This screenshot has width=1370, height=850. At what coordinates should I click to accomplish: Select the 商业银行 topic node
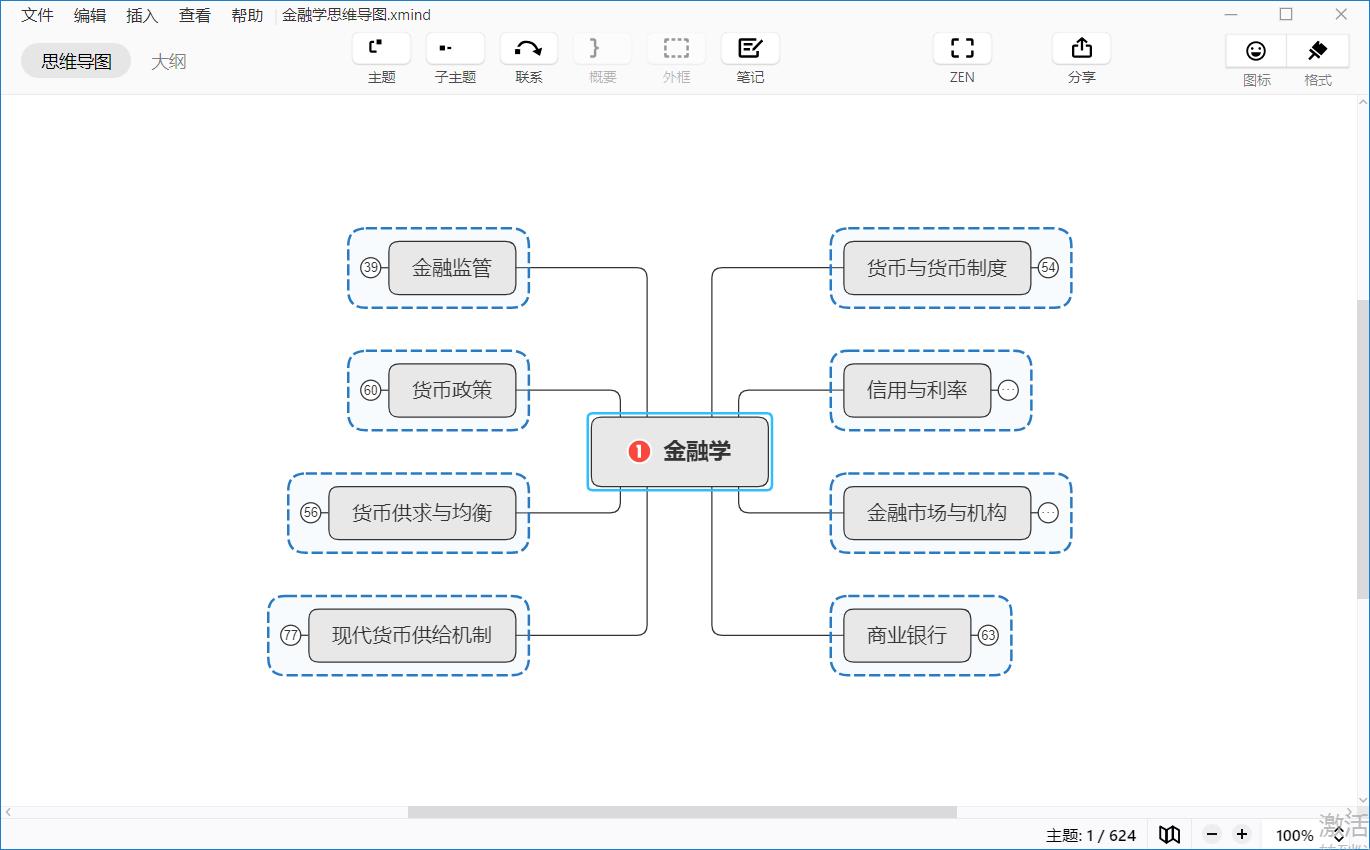(x=907, y=635)
